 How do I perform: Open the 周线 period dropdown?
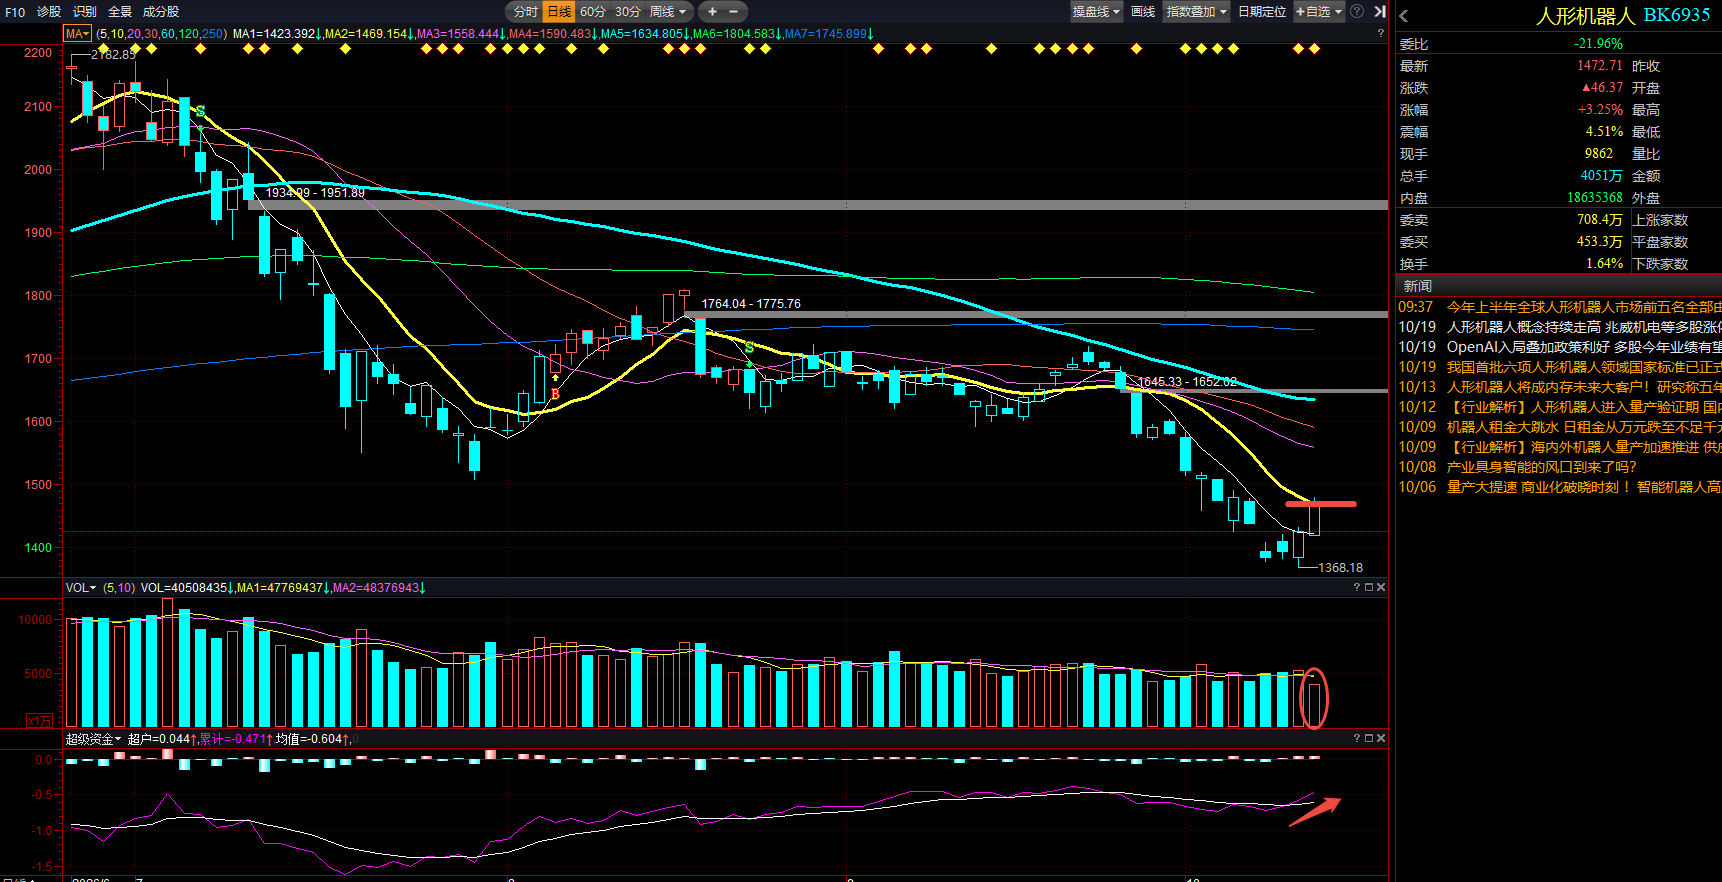point(668,12)
